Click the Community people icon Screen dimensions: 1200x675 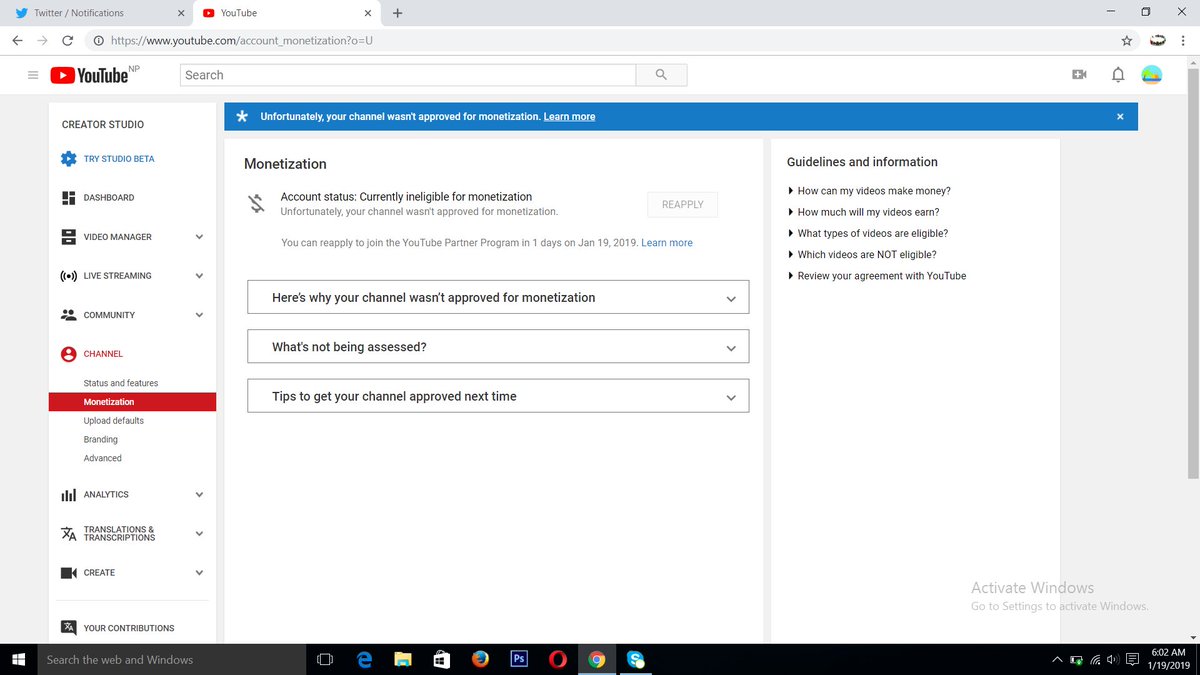[x=68, y=315]
